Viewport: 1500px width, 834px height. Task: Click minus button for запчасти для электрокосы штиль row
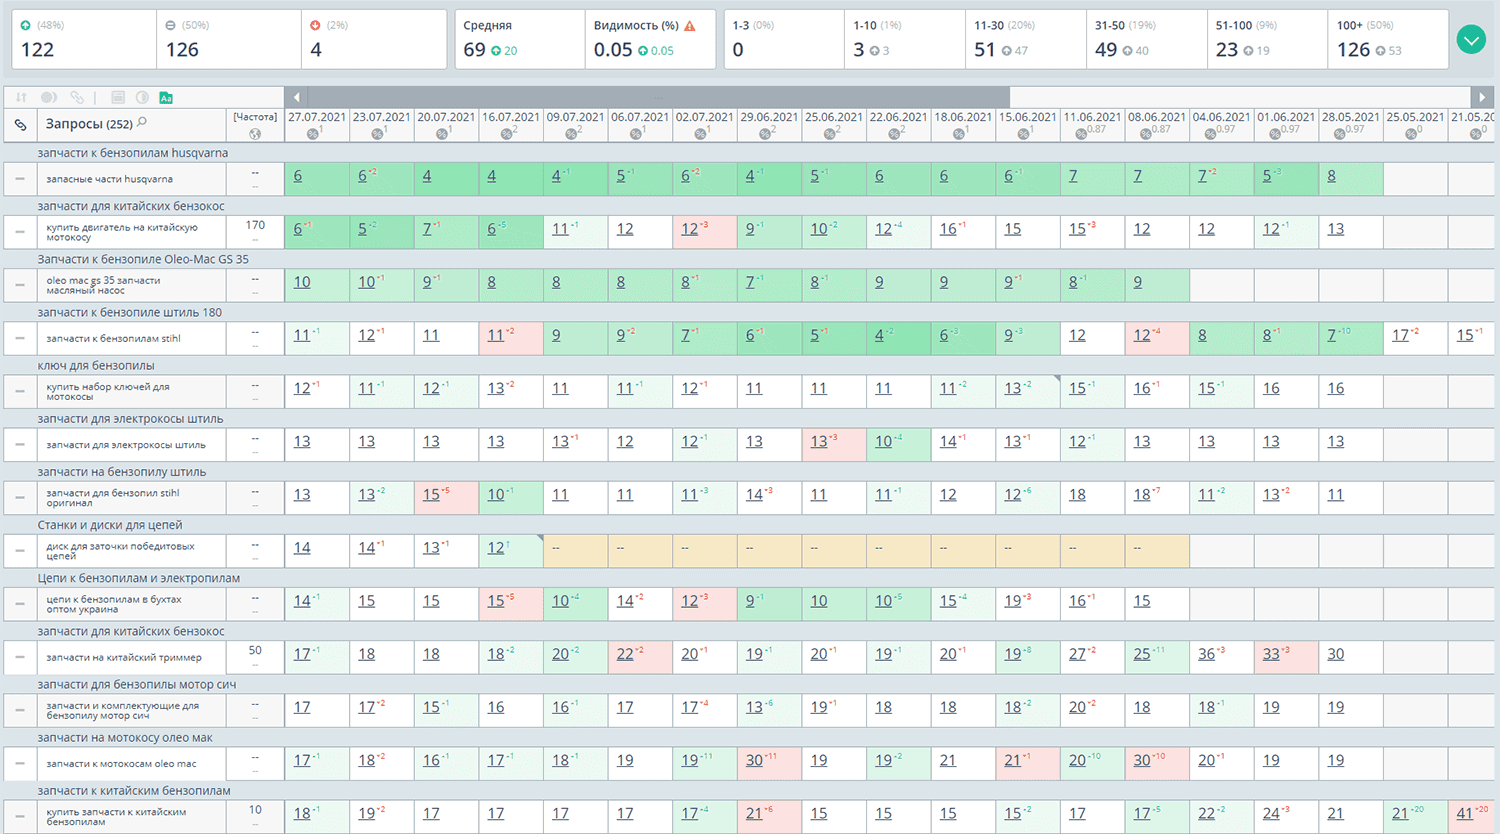pyautogui.click(x=20, y=444)
